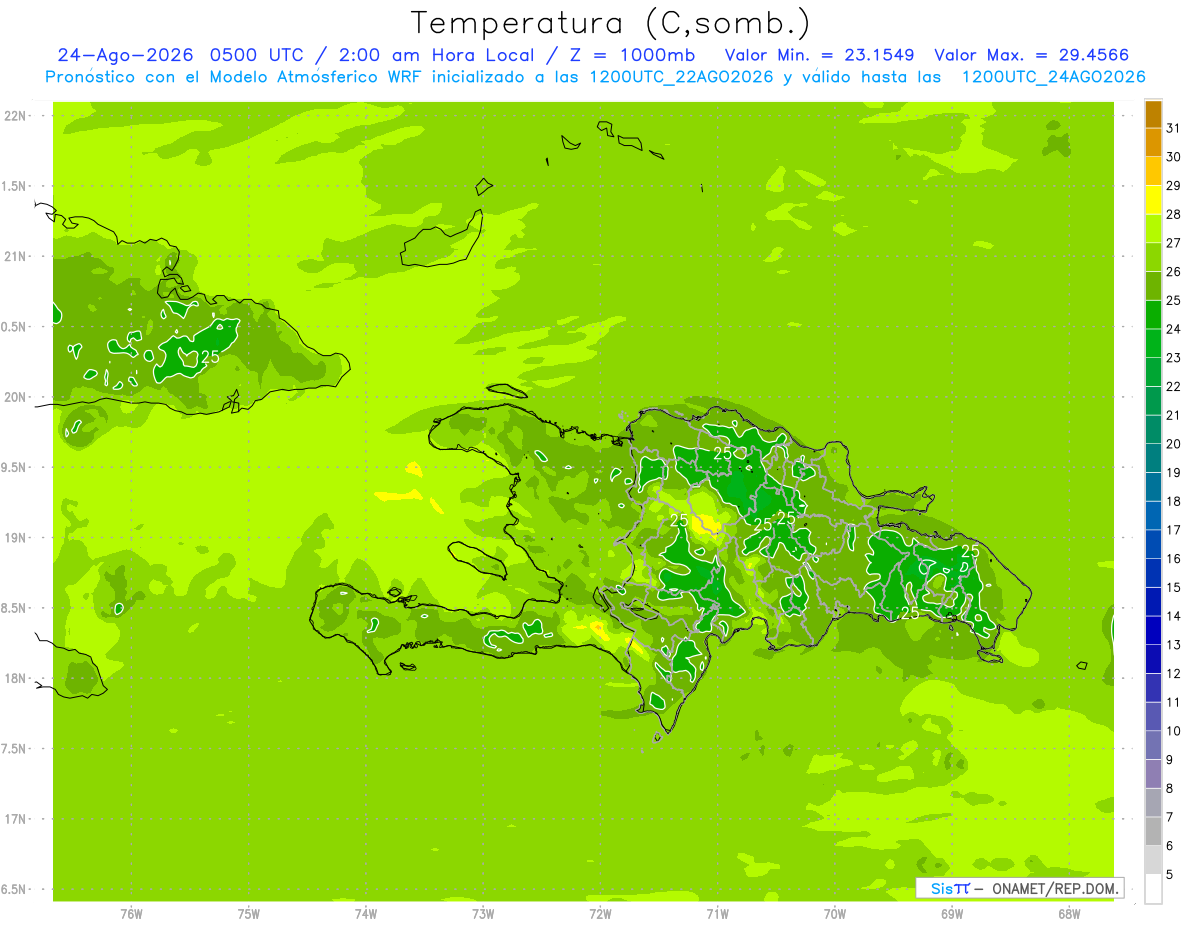Click the 17N latitude axis label
The image size is (1200, 927).
coord(16,819)
